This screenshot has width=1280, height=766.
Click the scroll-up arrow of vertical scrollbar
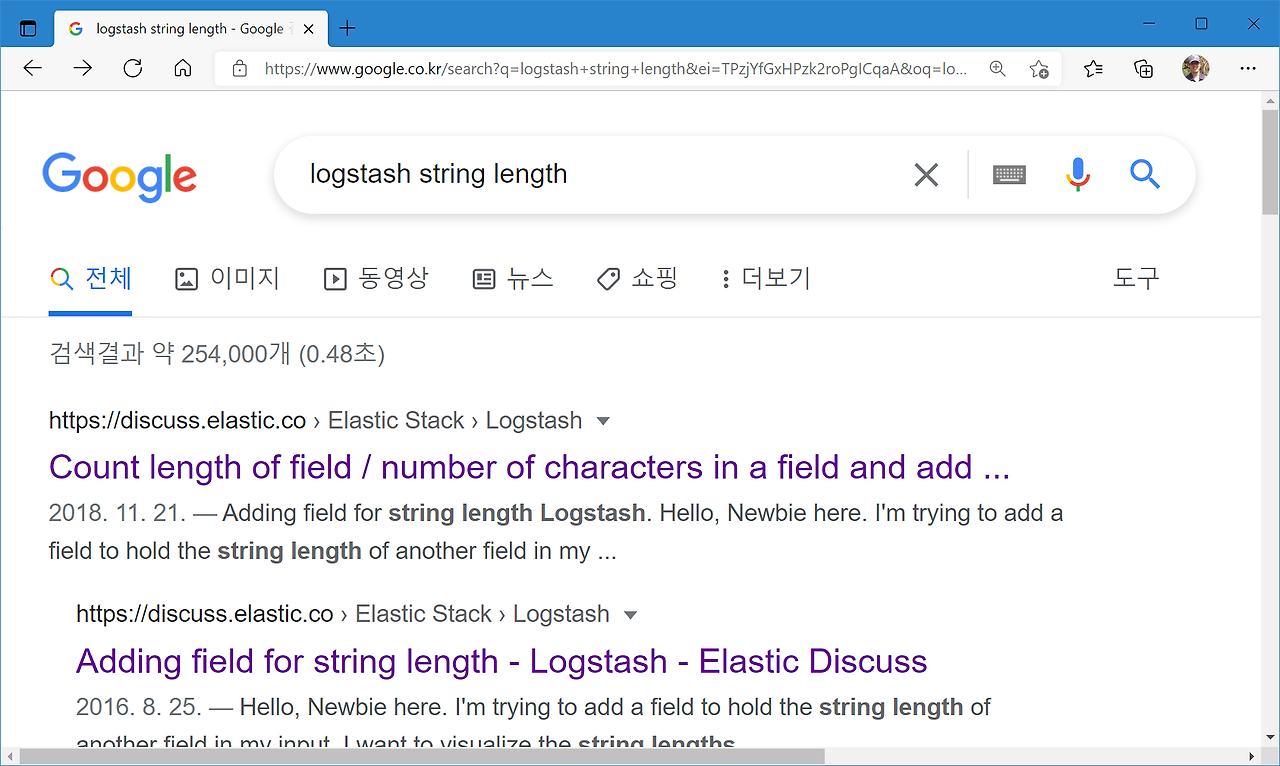coord(1270,102)
